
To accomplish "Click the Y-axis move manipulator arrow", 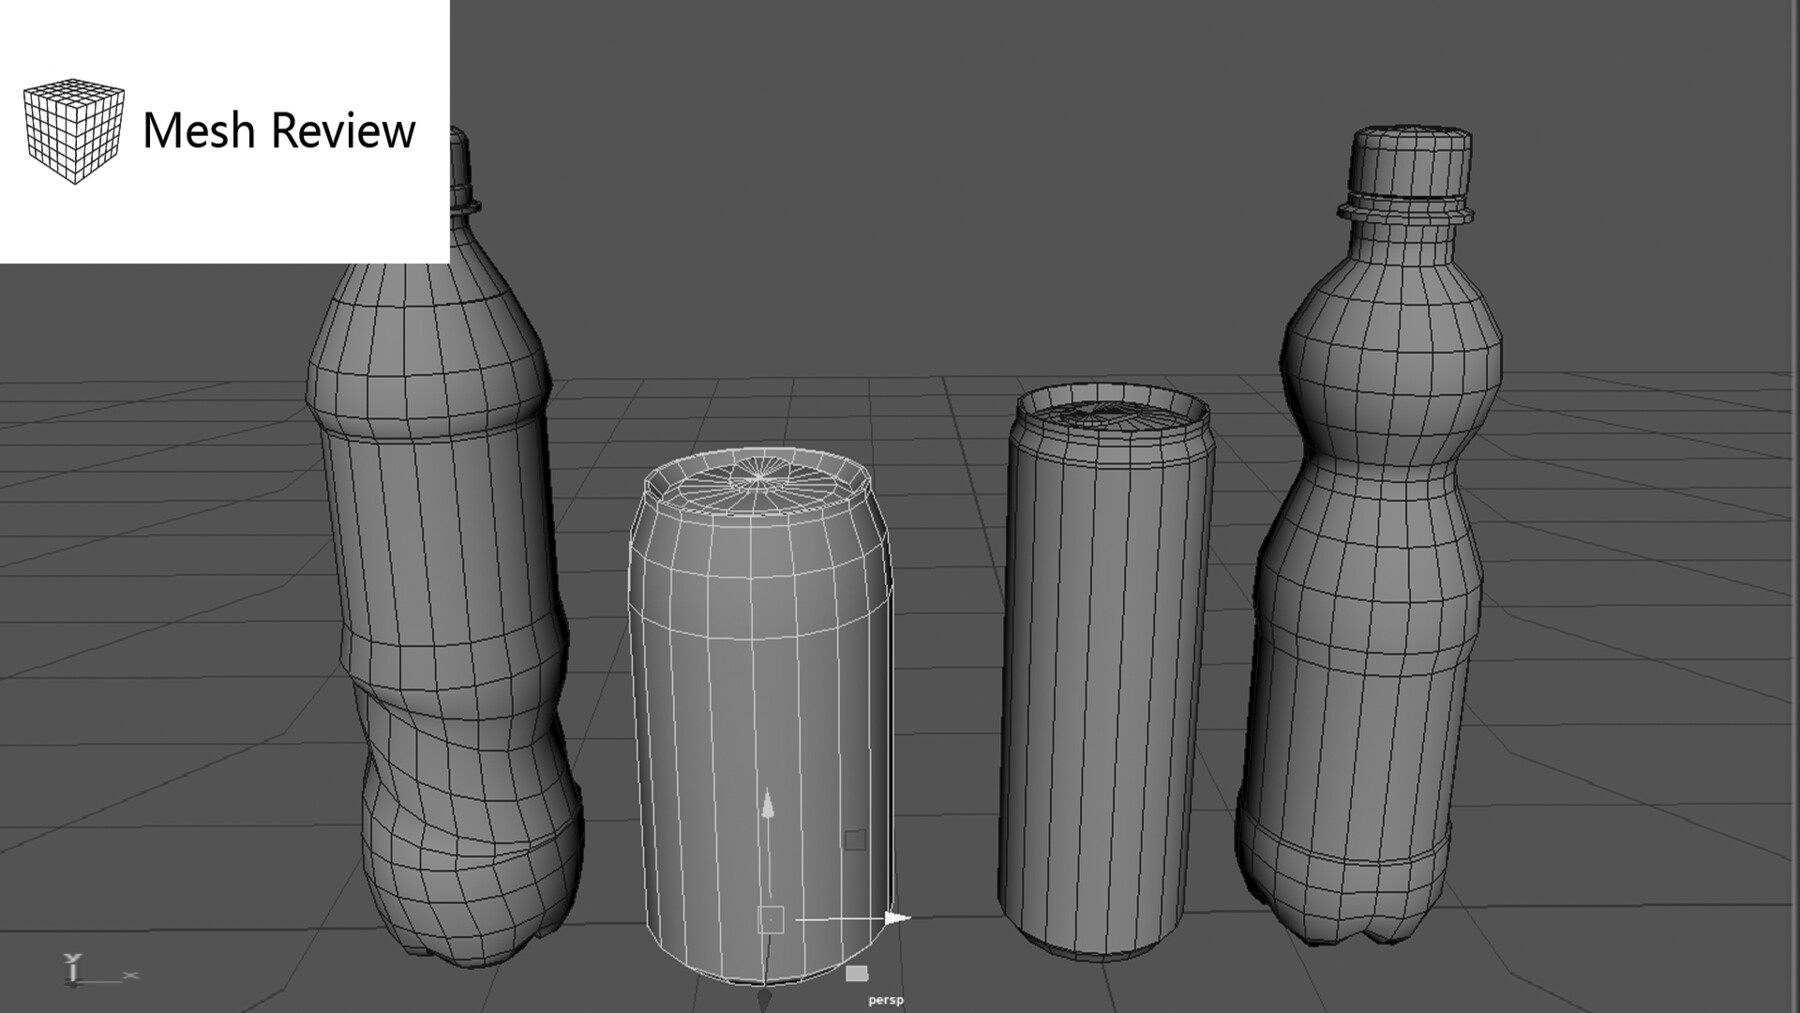I will click(x=767, y=804).
